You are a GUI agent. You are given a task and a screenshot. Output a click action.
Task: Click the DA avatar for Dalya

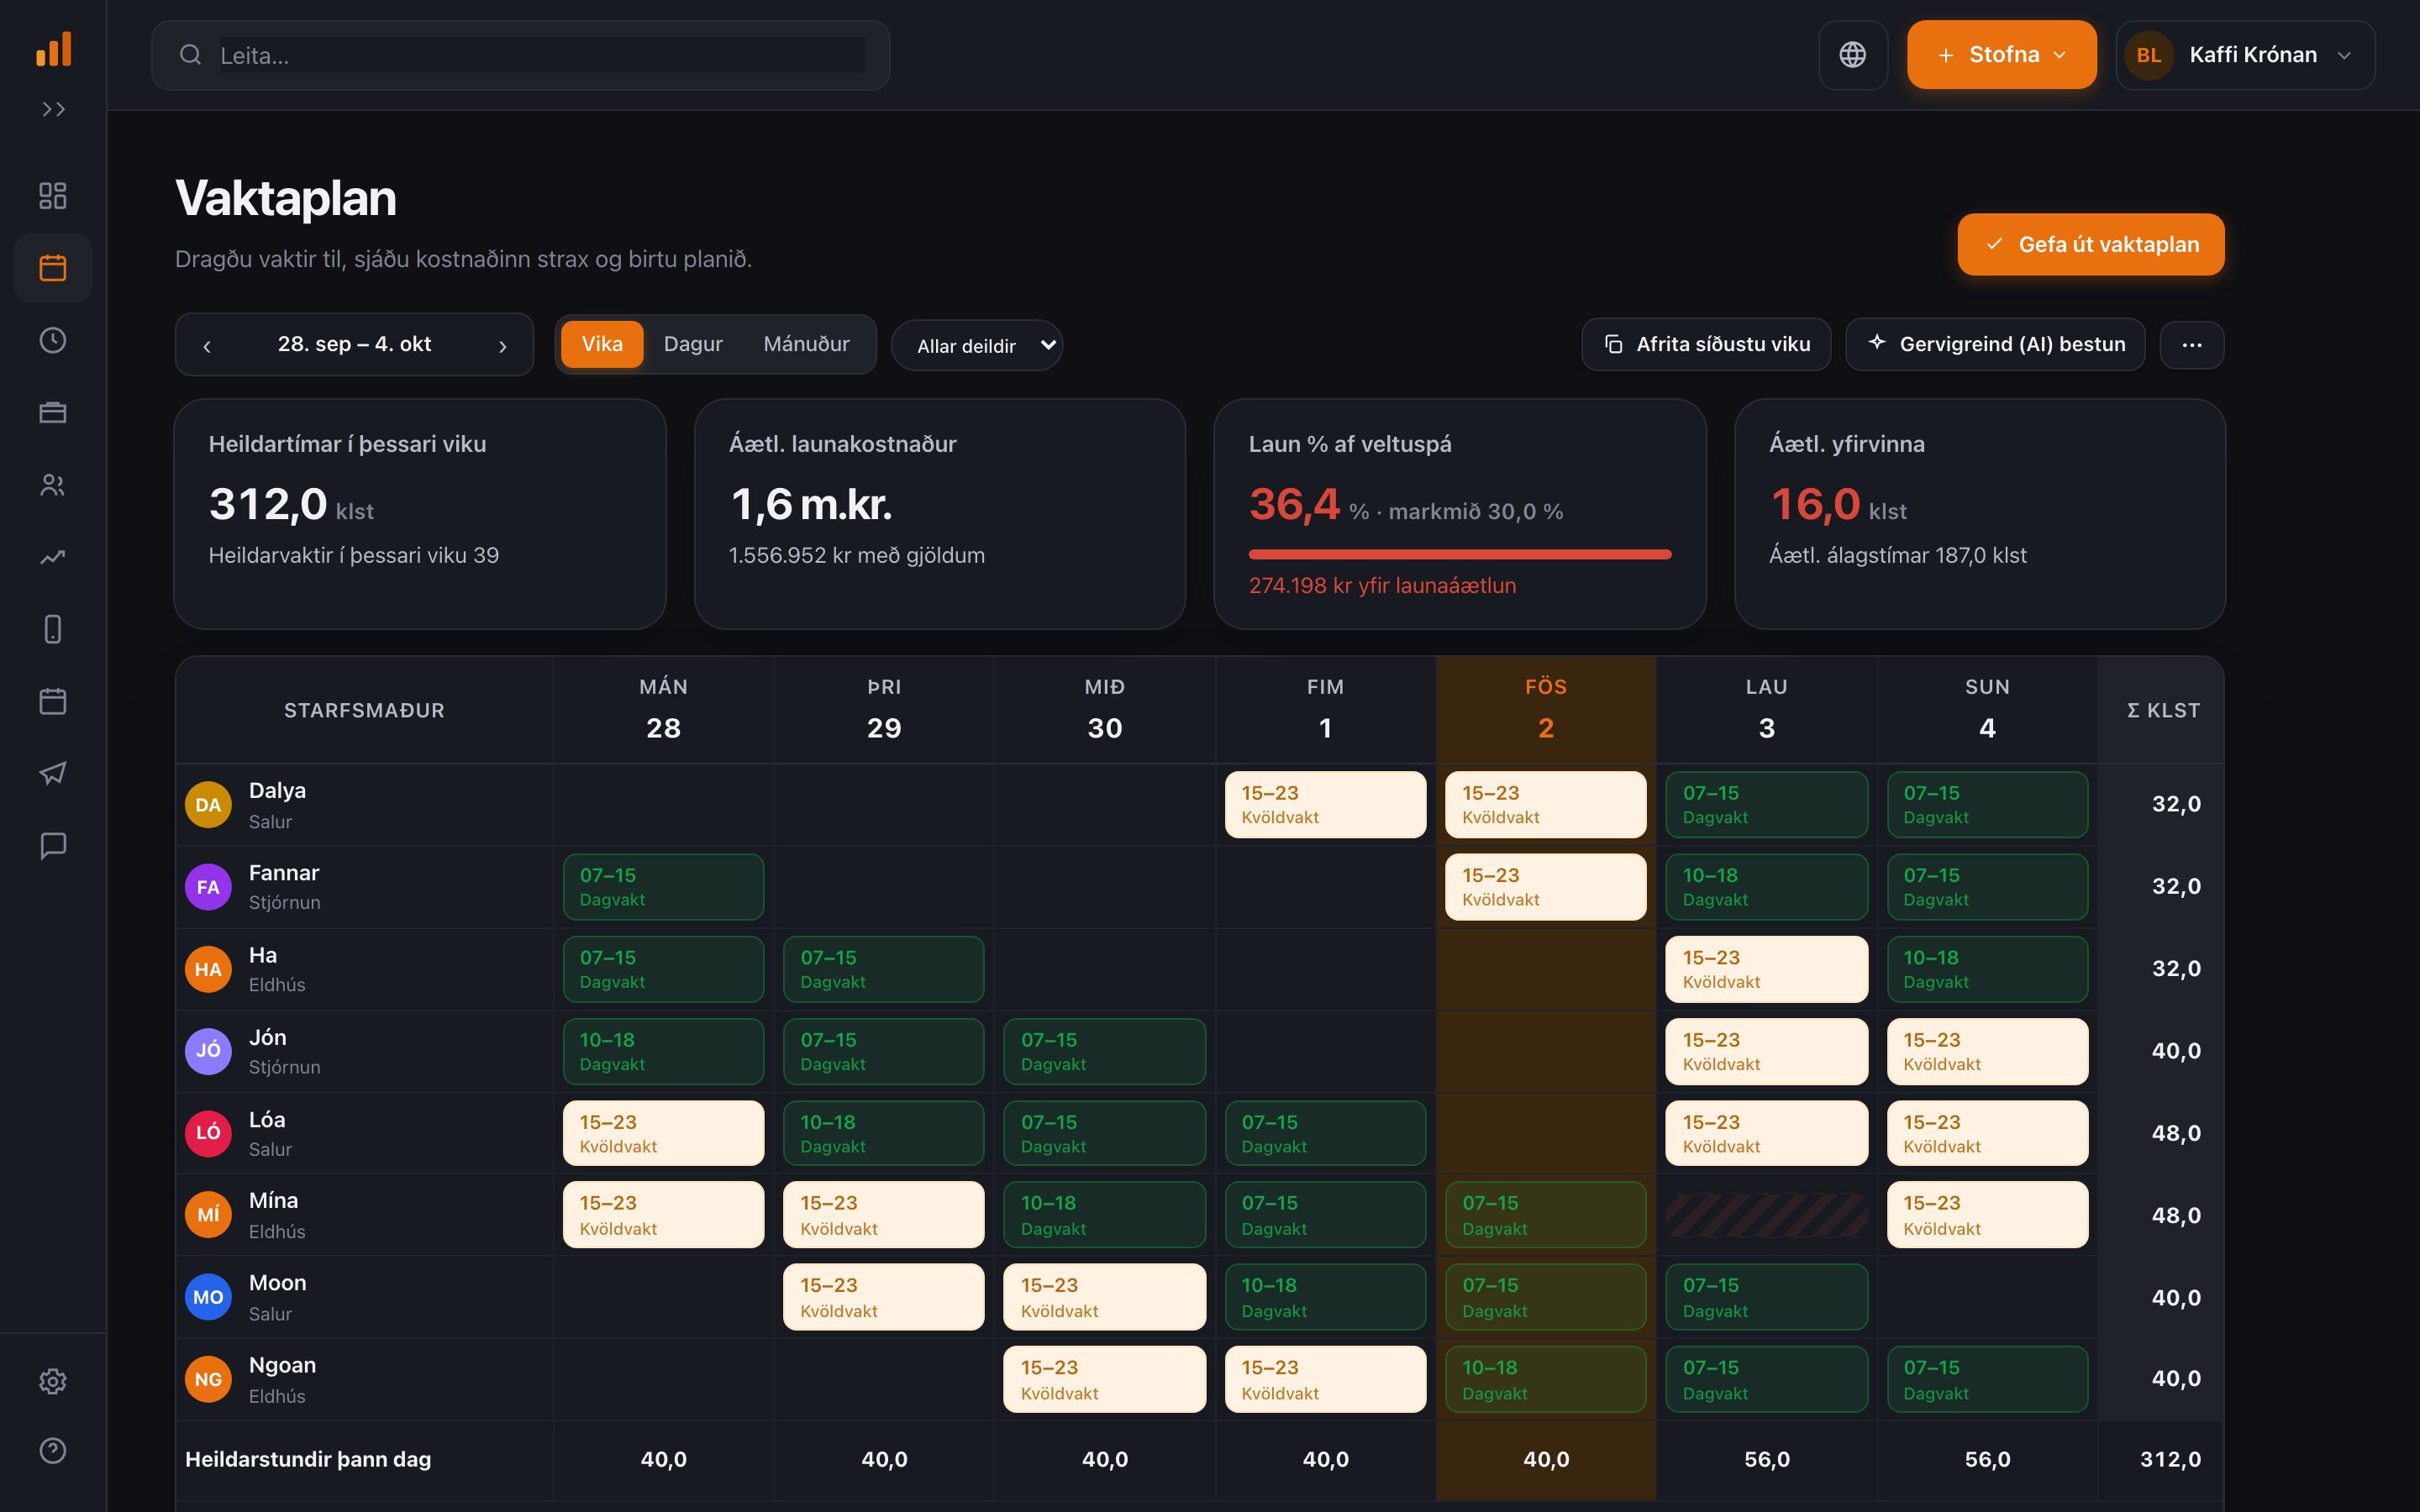coord(208,805)
